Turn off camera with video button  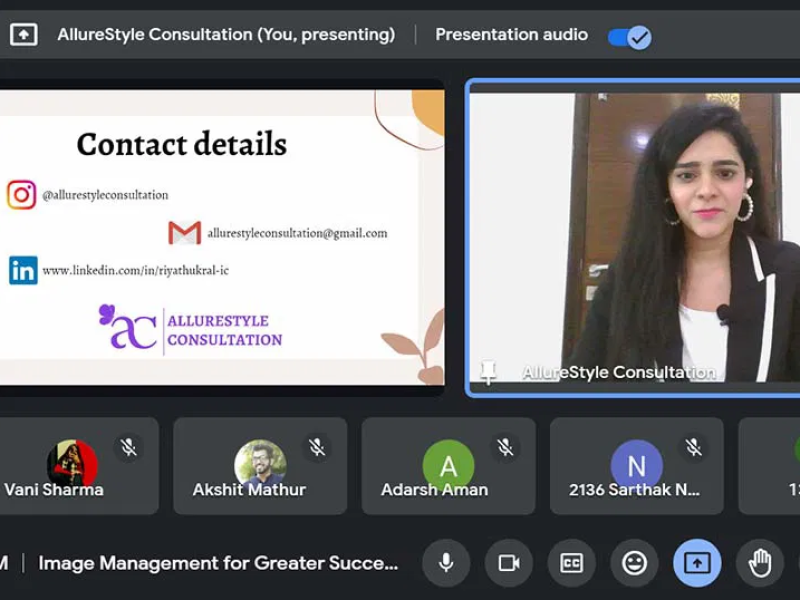point(509,563)
